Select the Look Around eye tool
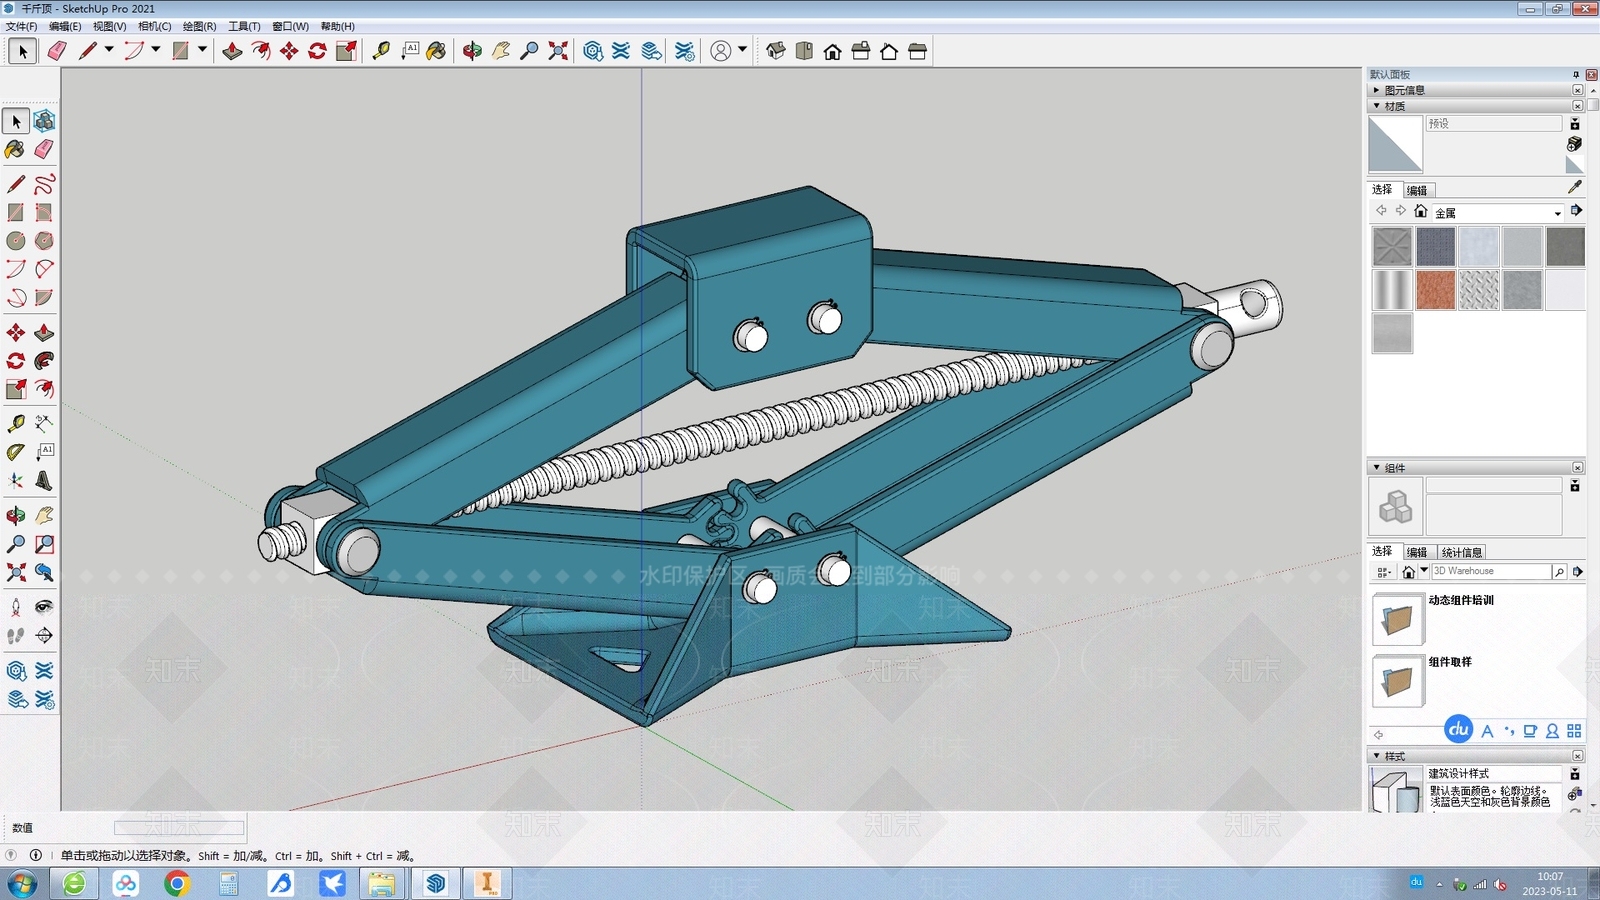The width and height of the screenshot is (1600, 900). pyautogui.click(x=44, y=607)
